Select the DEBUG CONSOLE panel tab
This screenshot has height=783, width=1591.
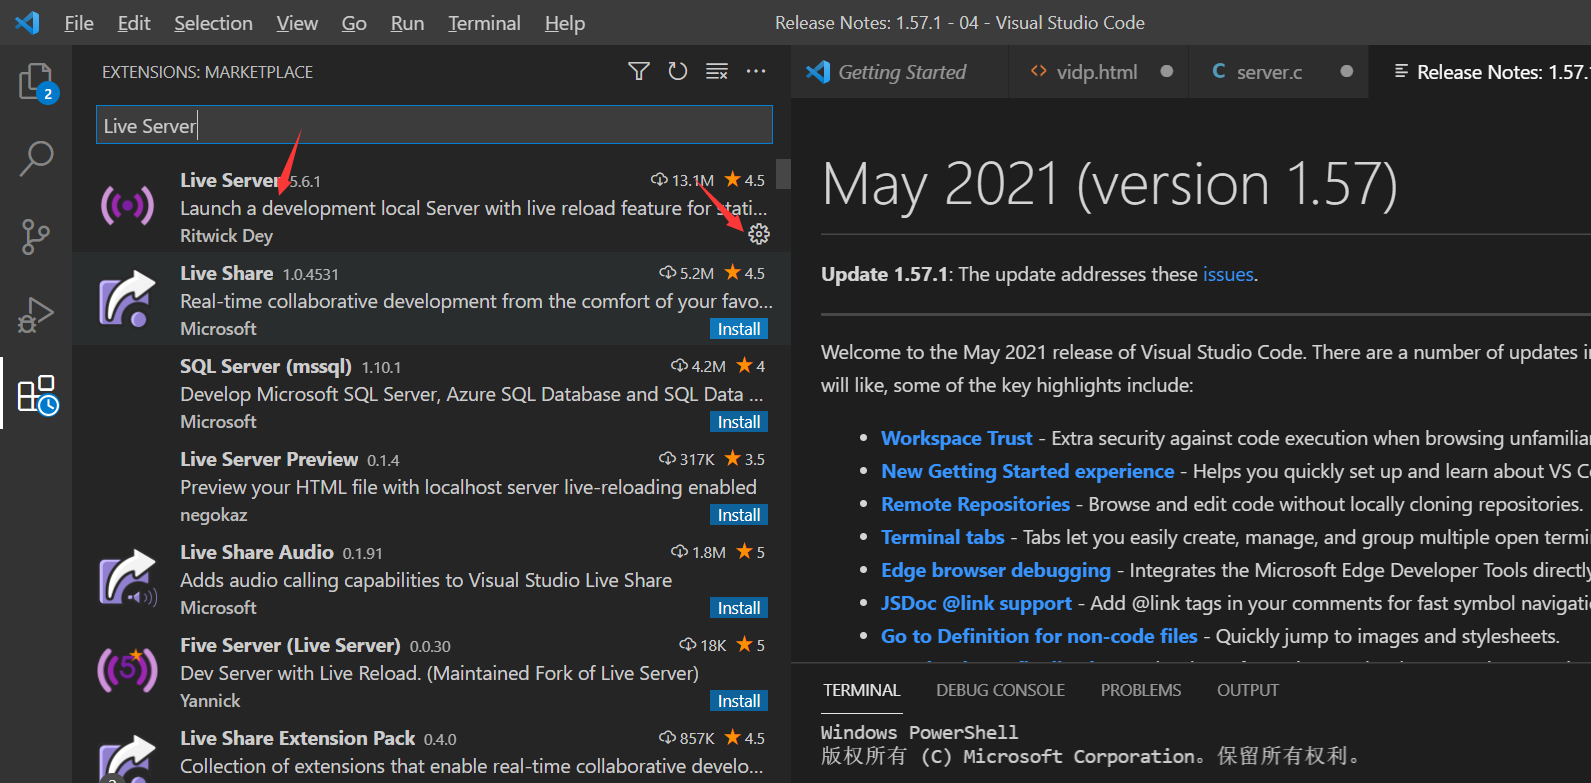point(1000,690)
